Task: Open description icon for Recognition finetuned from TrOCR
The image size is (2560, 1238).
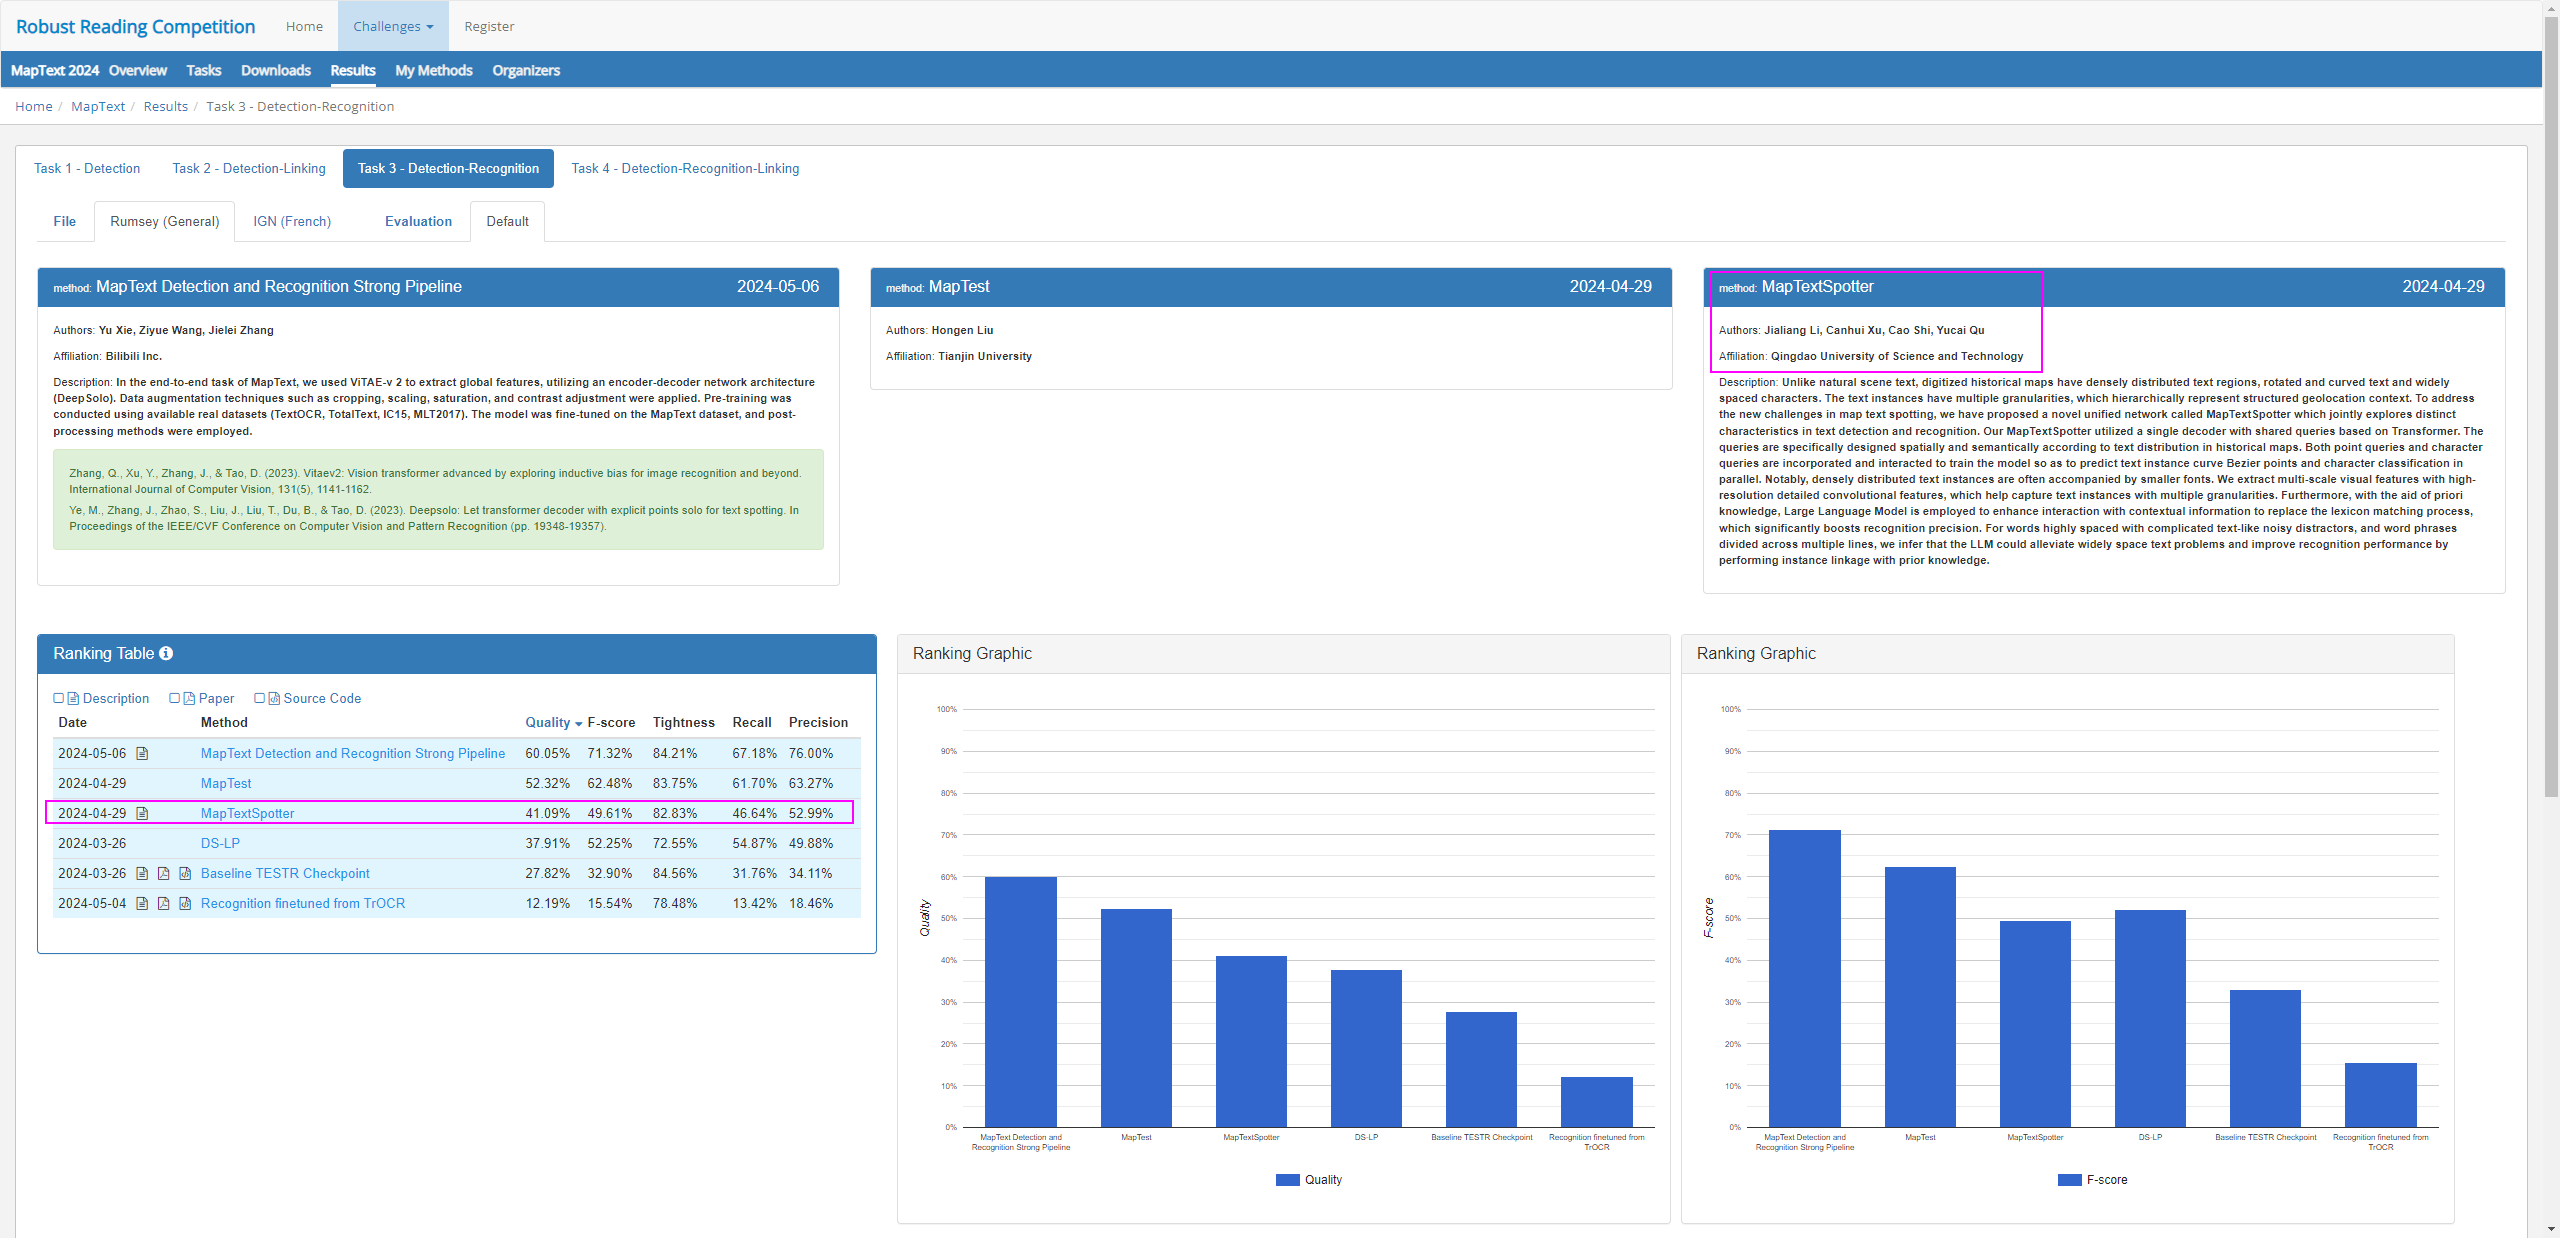Action: tap(142, 904)
